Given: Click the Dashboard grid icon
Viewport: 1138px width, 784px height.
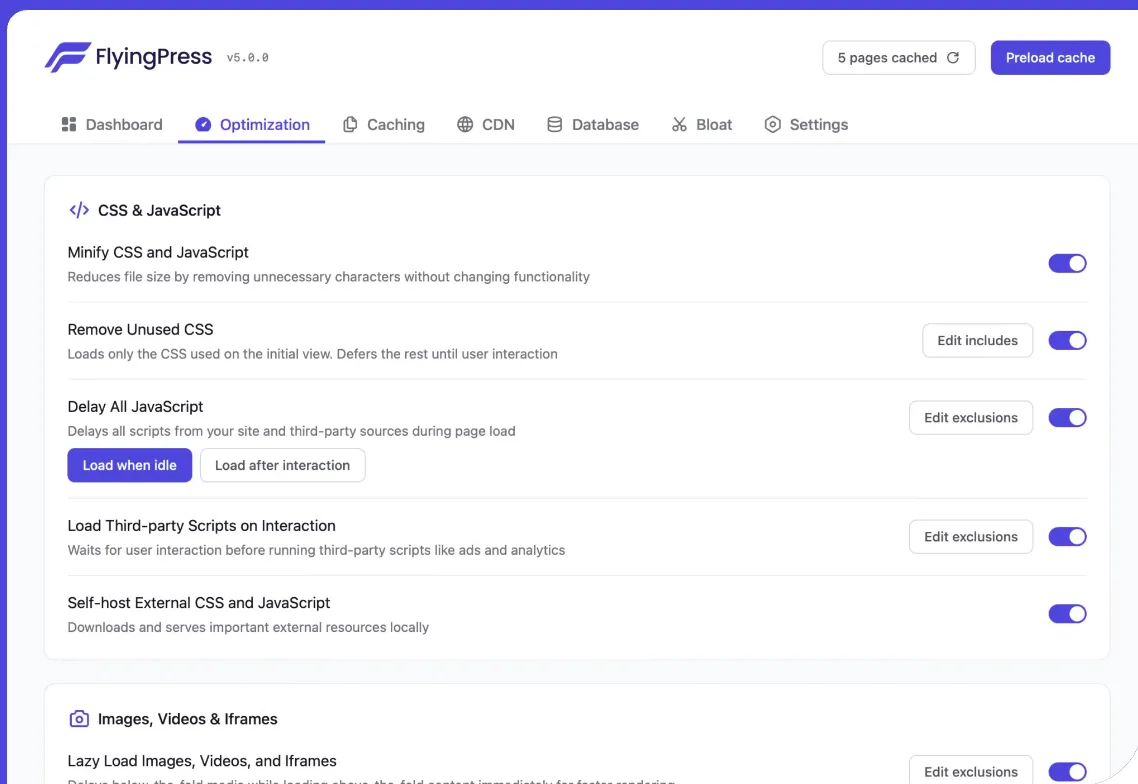Looking at the screenshot, I should (69, 124).
